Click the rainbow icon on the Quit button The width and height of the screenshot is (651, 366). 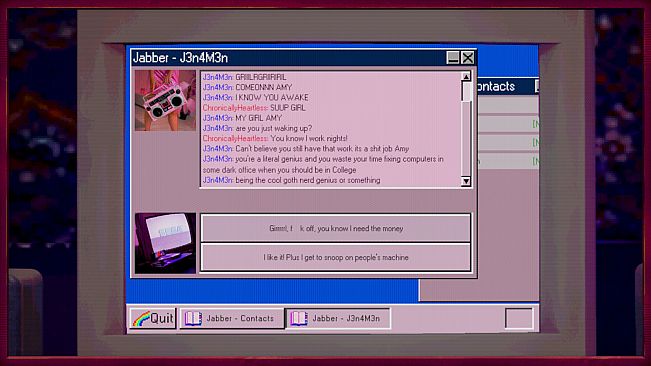click(x=141, y=319)
